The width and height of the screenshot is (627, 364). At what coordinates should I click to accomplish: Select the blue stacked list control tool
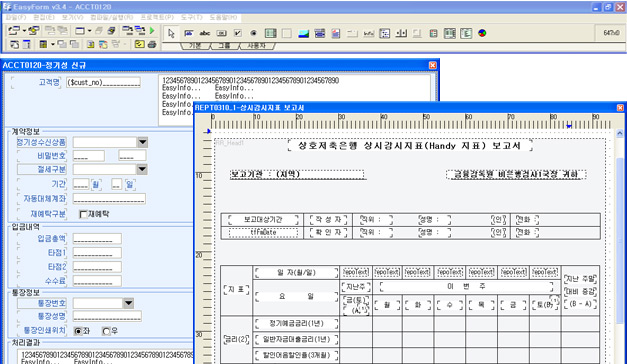319,33
